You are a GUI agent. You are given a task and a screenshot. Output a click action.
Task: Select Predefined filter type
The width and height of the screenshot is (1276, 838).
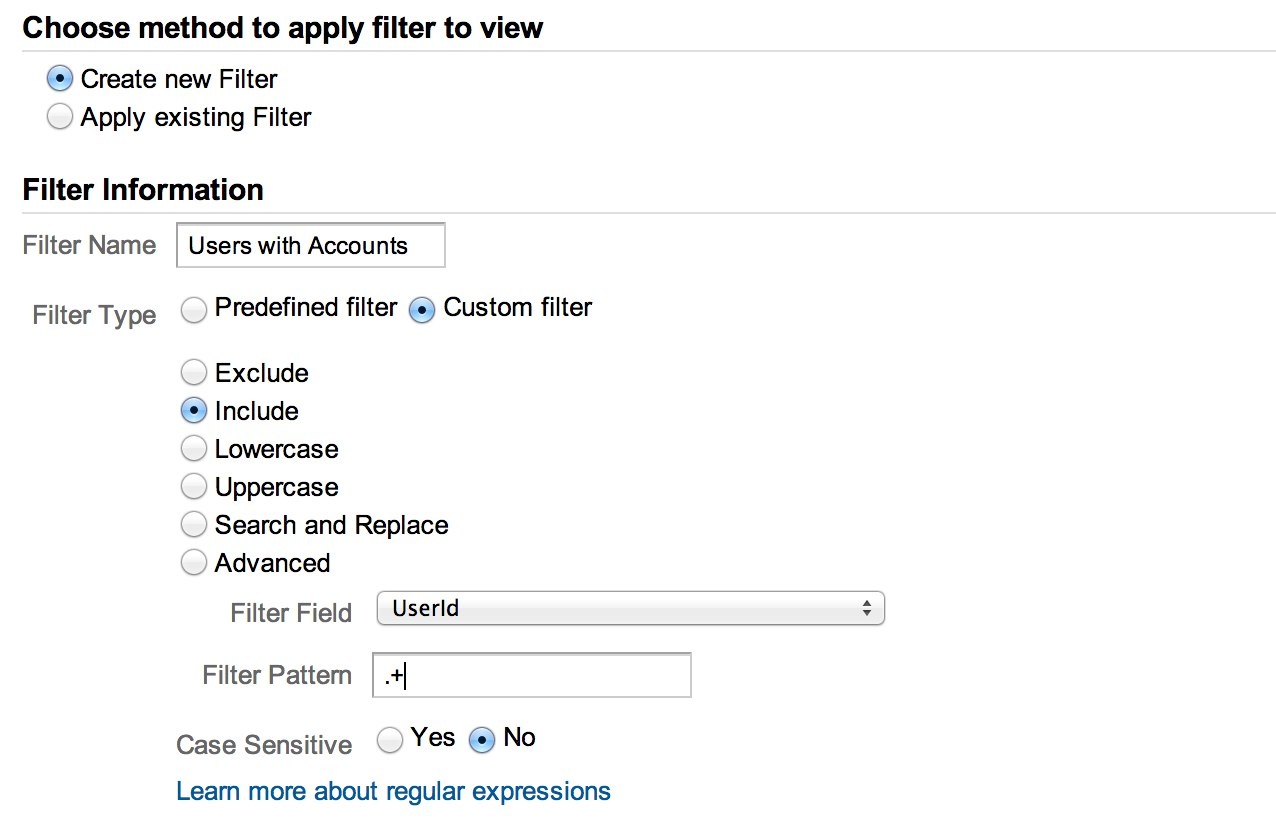tap(194, 310)
